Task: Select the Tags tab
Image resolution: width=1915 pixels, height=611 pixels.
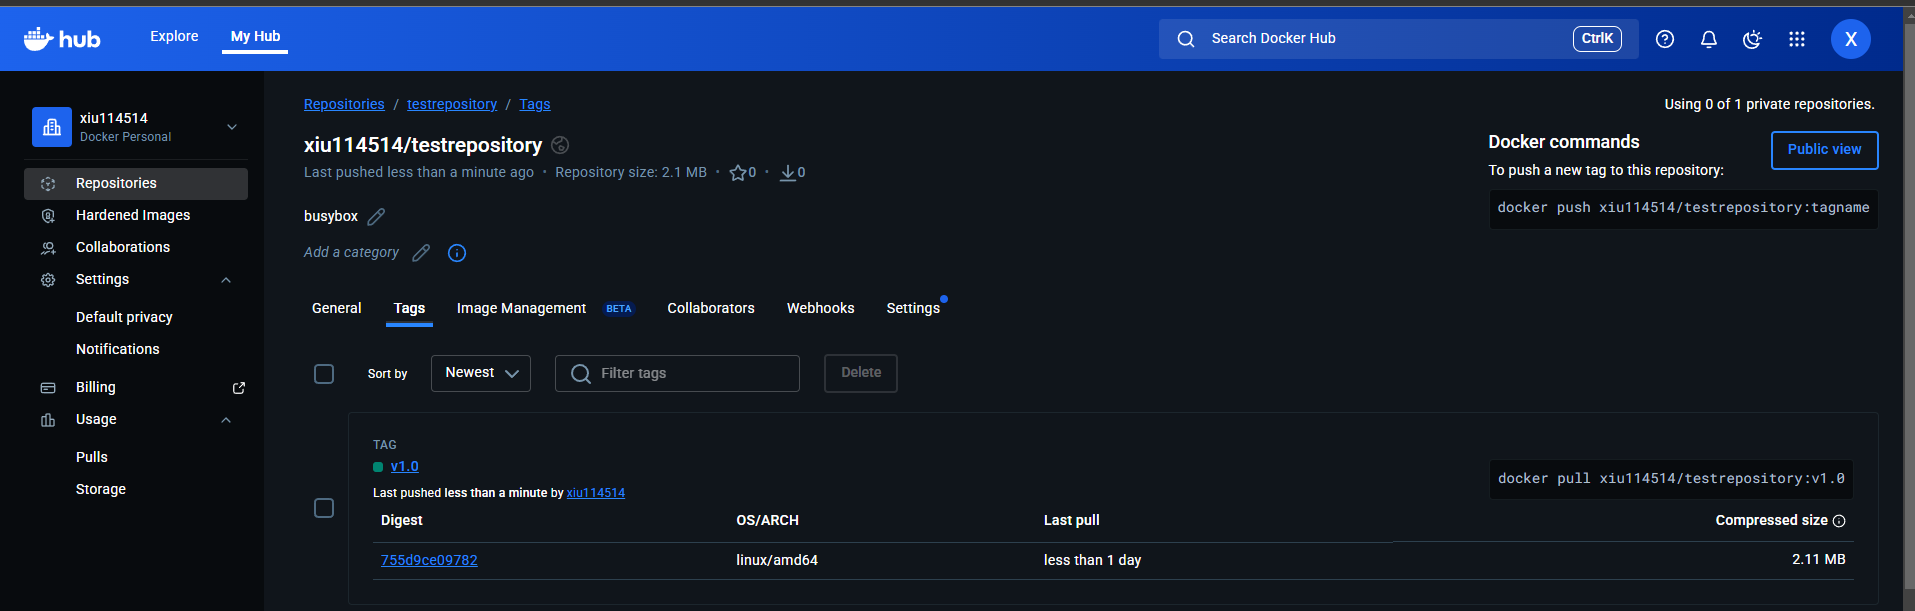Action: tap(409, 308)
